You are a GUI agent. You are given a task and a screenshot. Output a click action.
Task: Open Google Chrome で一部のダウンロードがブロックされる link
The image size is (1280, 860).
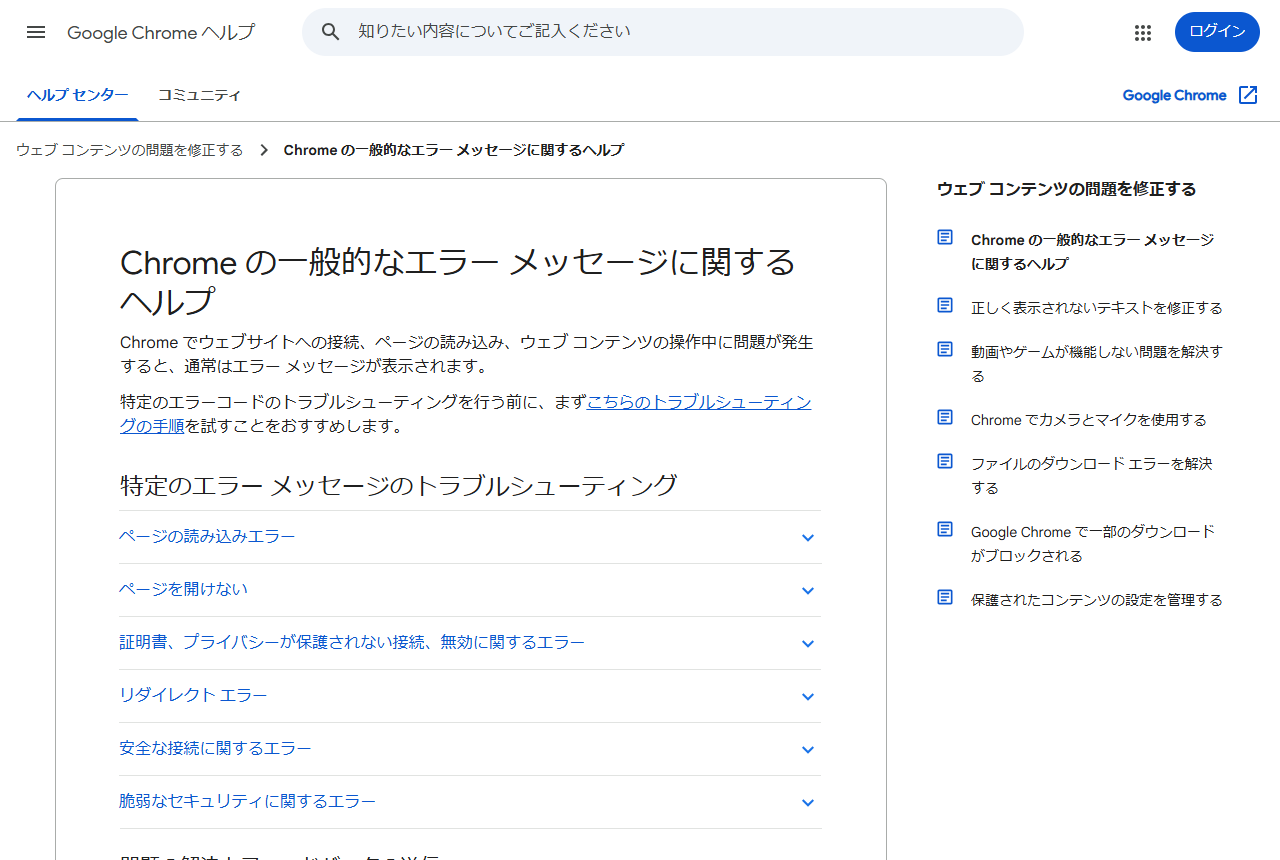1093,544
